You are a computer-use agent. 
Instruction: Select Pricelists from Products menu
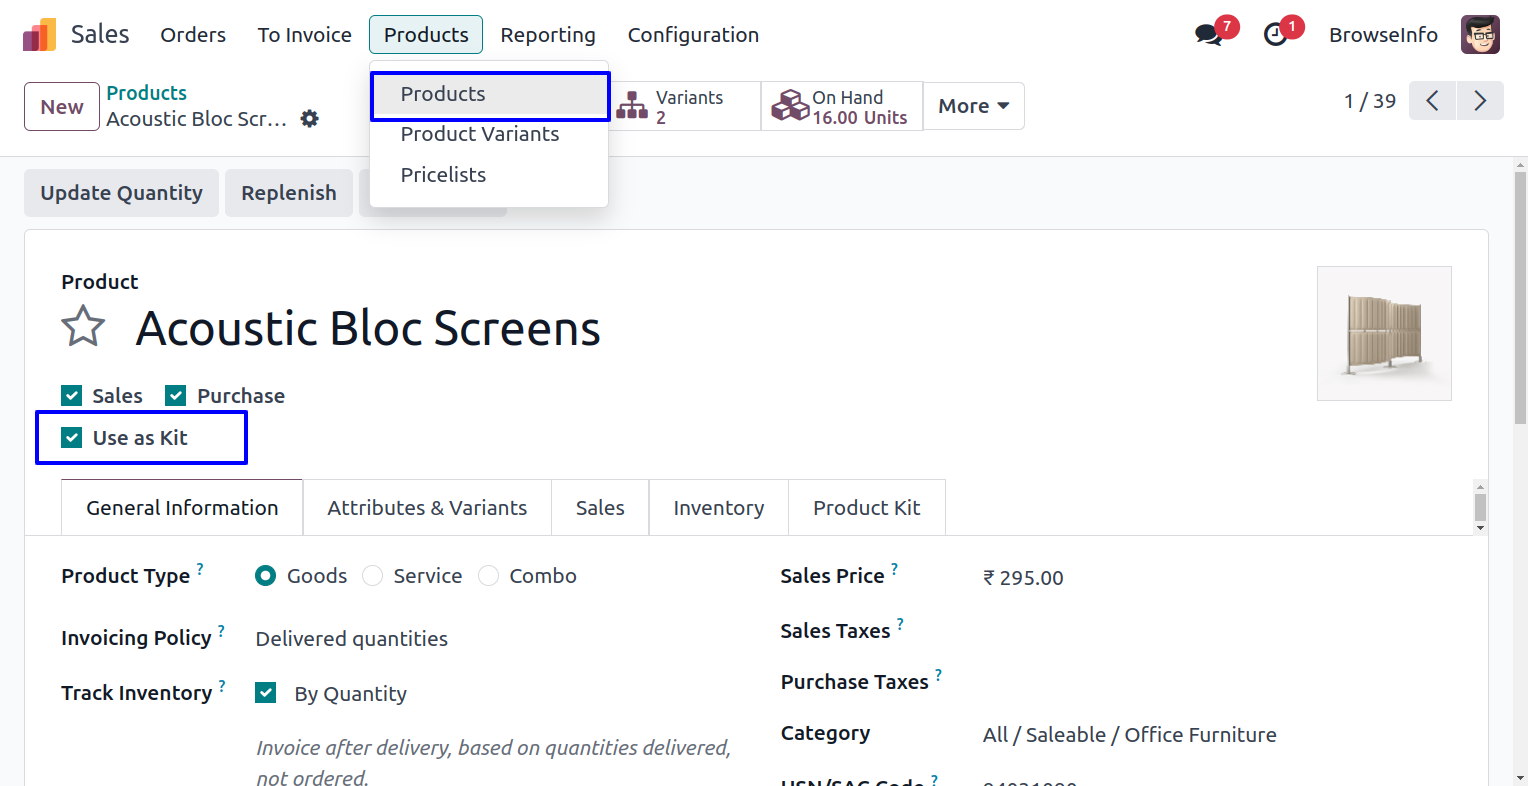click(x=443, y=175)
